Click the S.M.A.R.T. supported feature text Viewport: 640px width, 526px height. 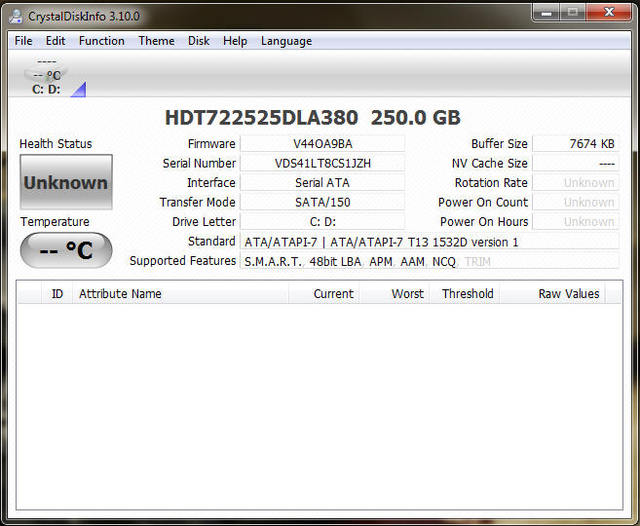(273, 262)
